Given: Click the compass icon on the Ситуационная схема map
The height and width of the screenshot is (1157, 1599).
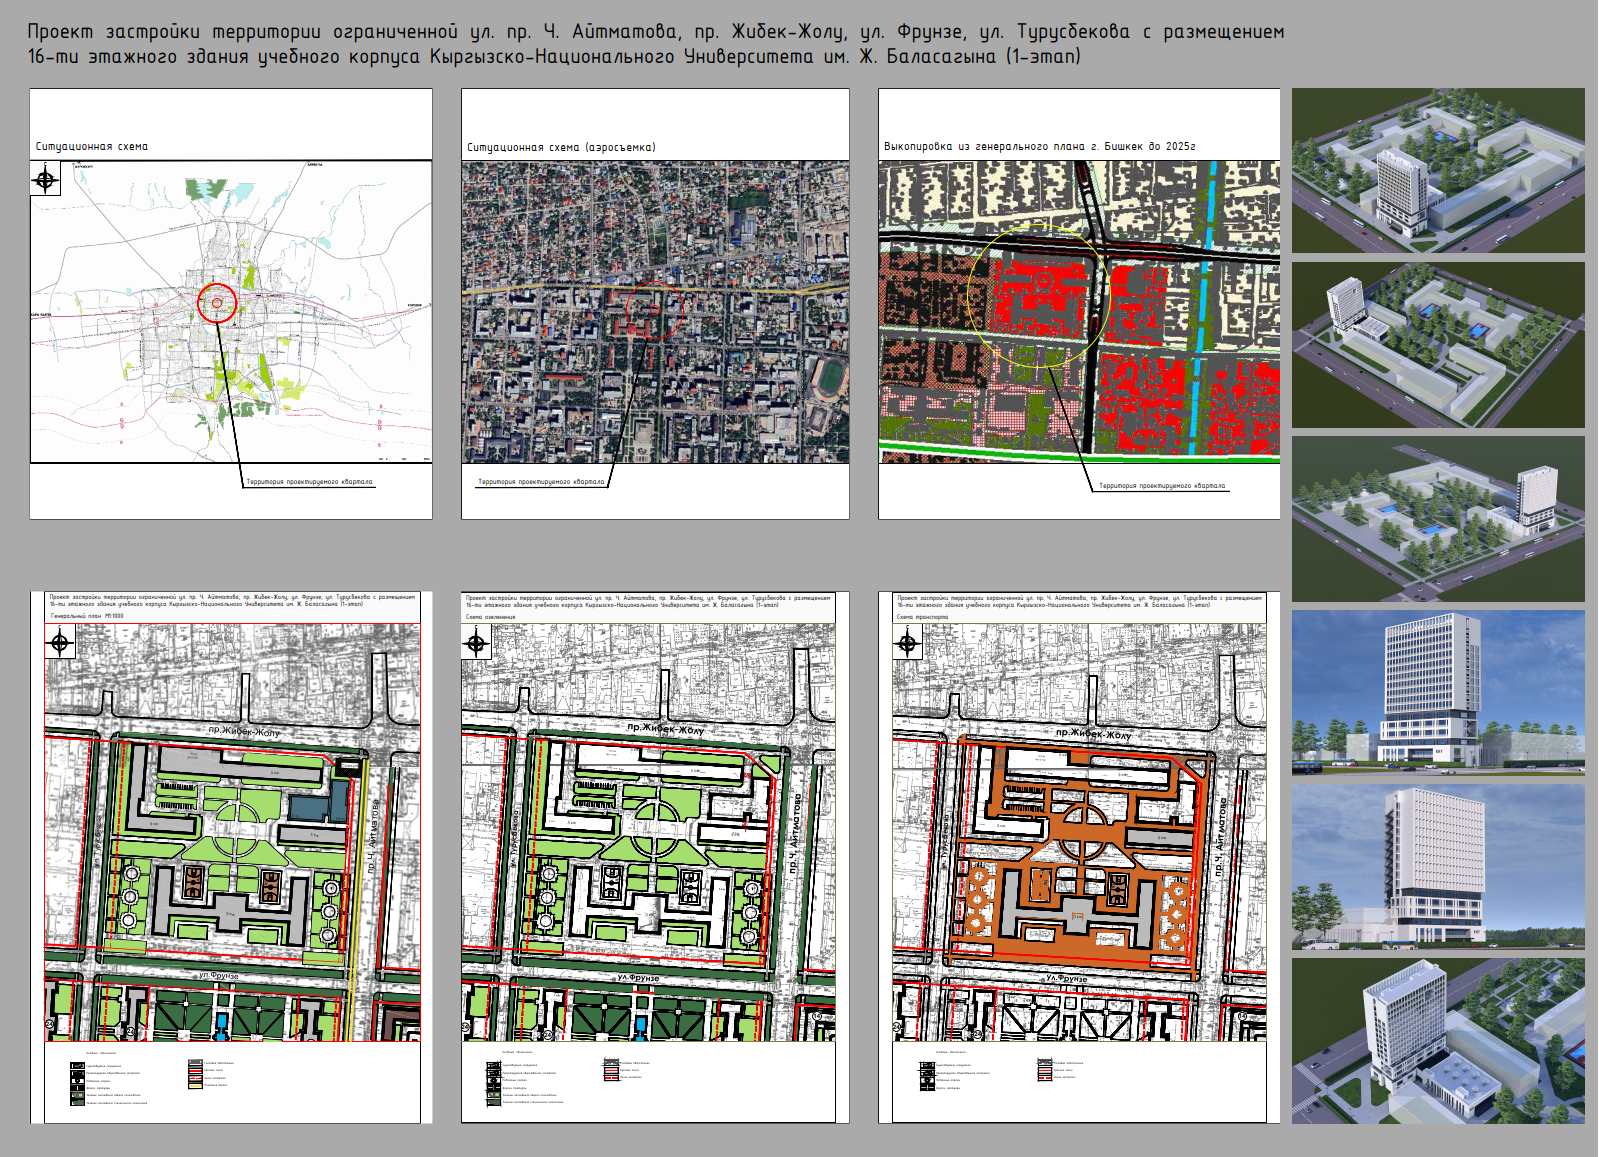Looking at the screenshot, I should (x=45, y=181).
